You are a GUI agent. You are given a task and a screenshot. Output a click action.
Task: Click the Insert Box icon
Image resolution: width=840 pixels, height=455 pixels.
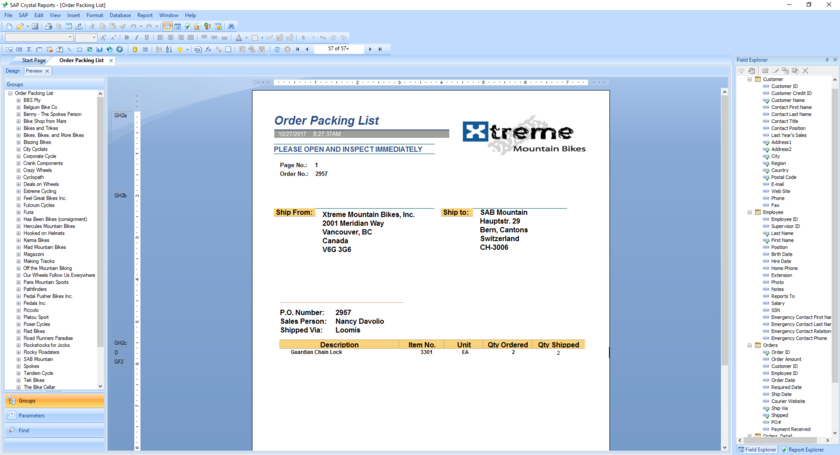point(79,49)
